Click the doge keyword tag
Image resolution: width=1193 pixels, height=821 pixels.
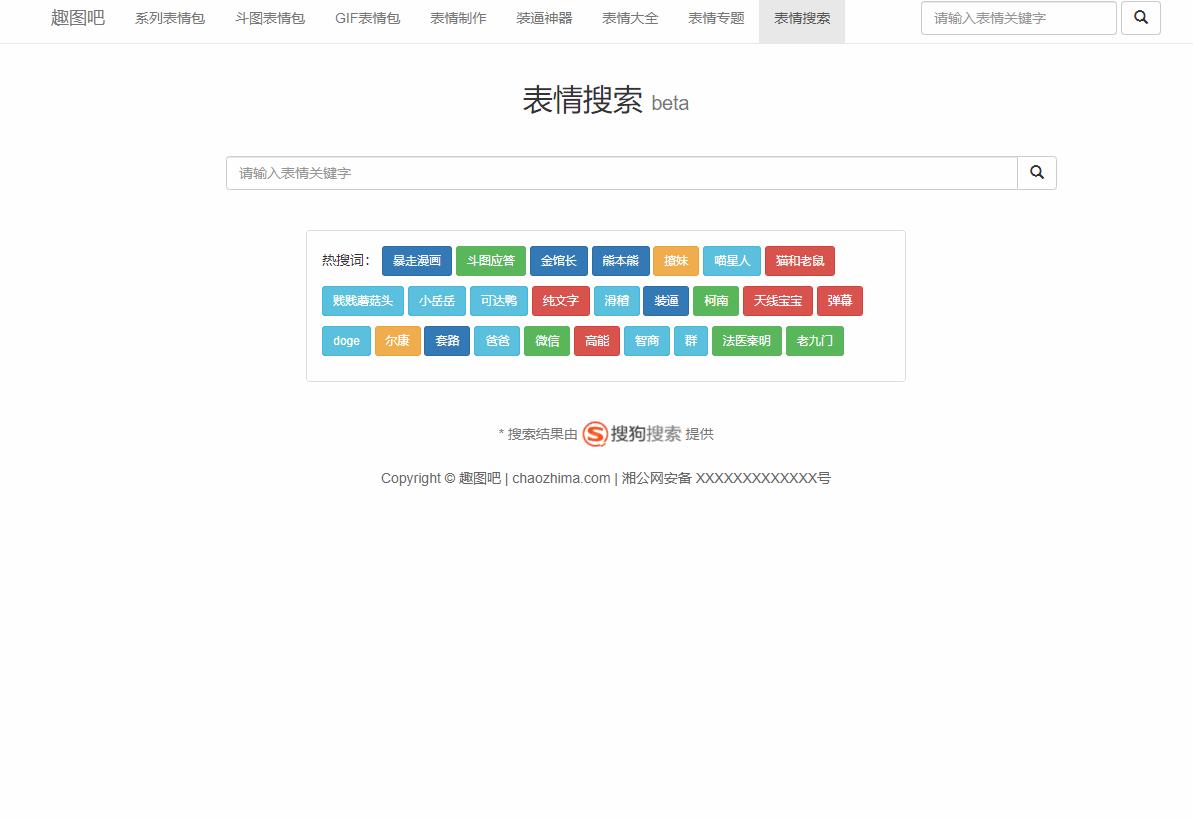(346, 341)
